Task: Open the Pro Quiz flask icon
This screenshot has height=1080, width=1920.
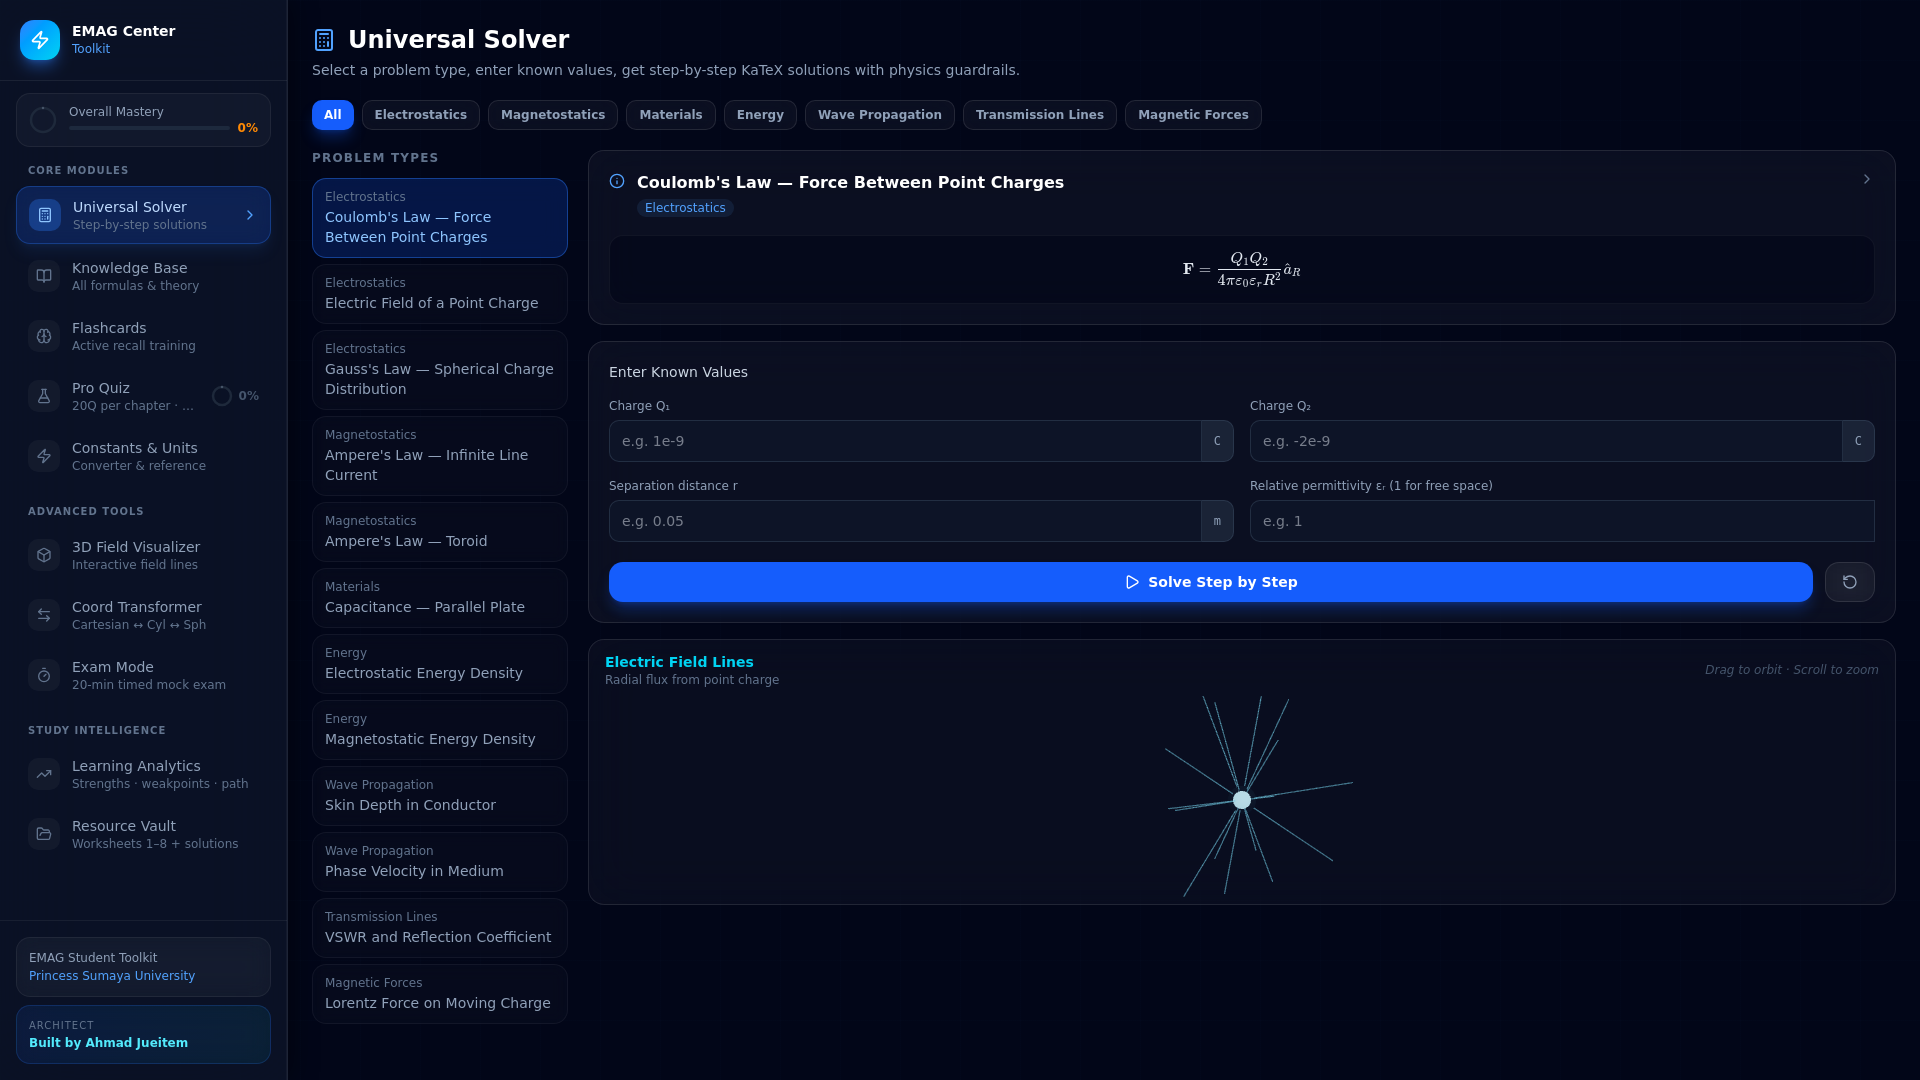Action: tap(44, 396)
